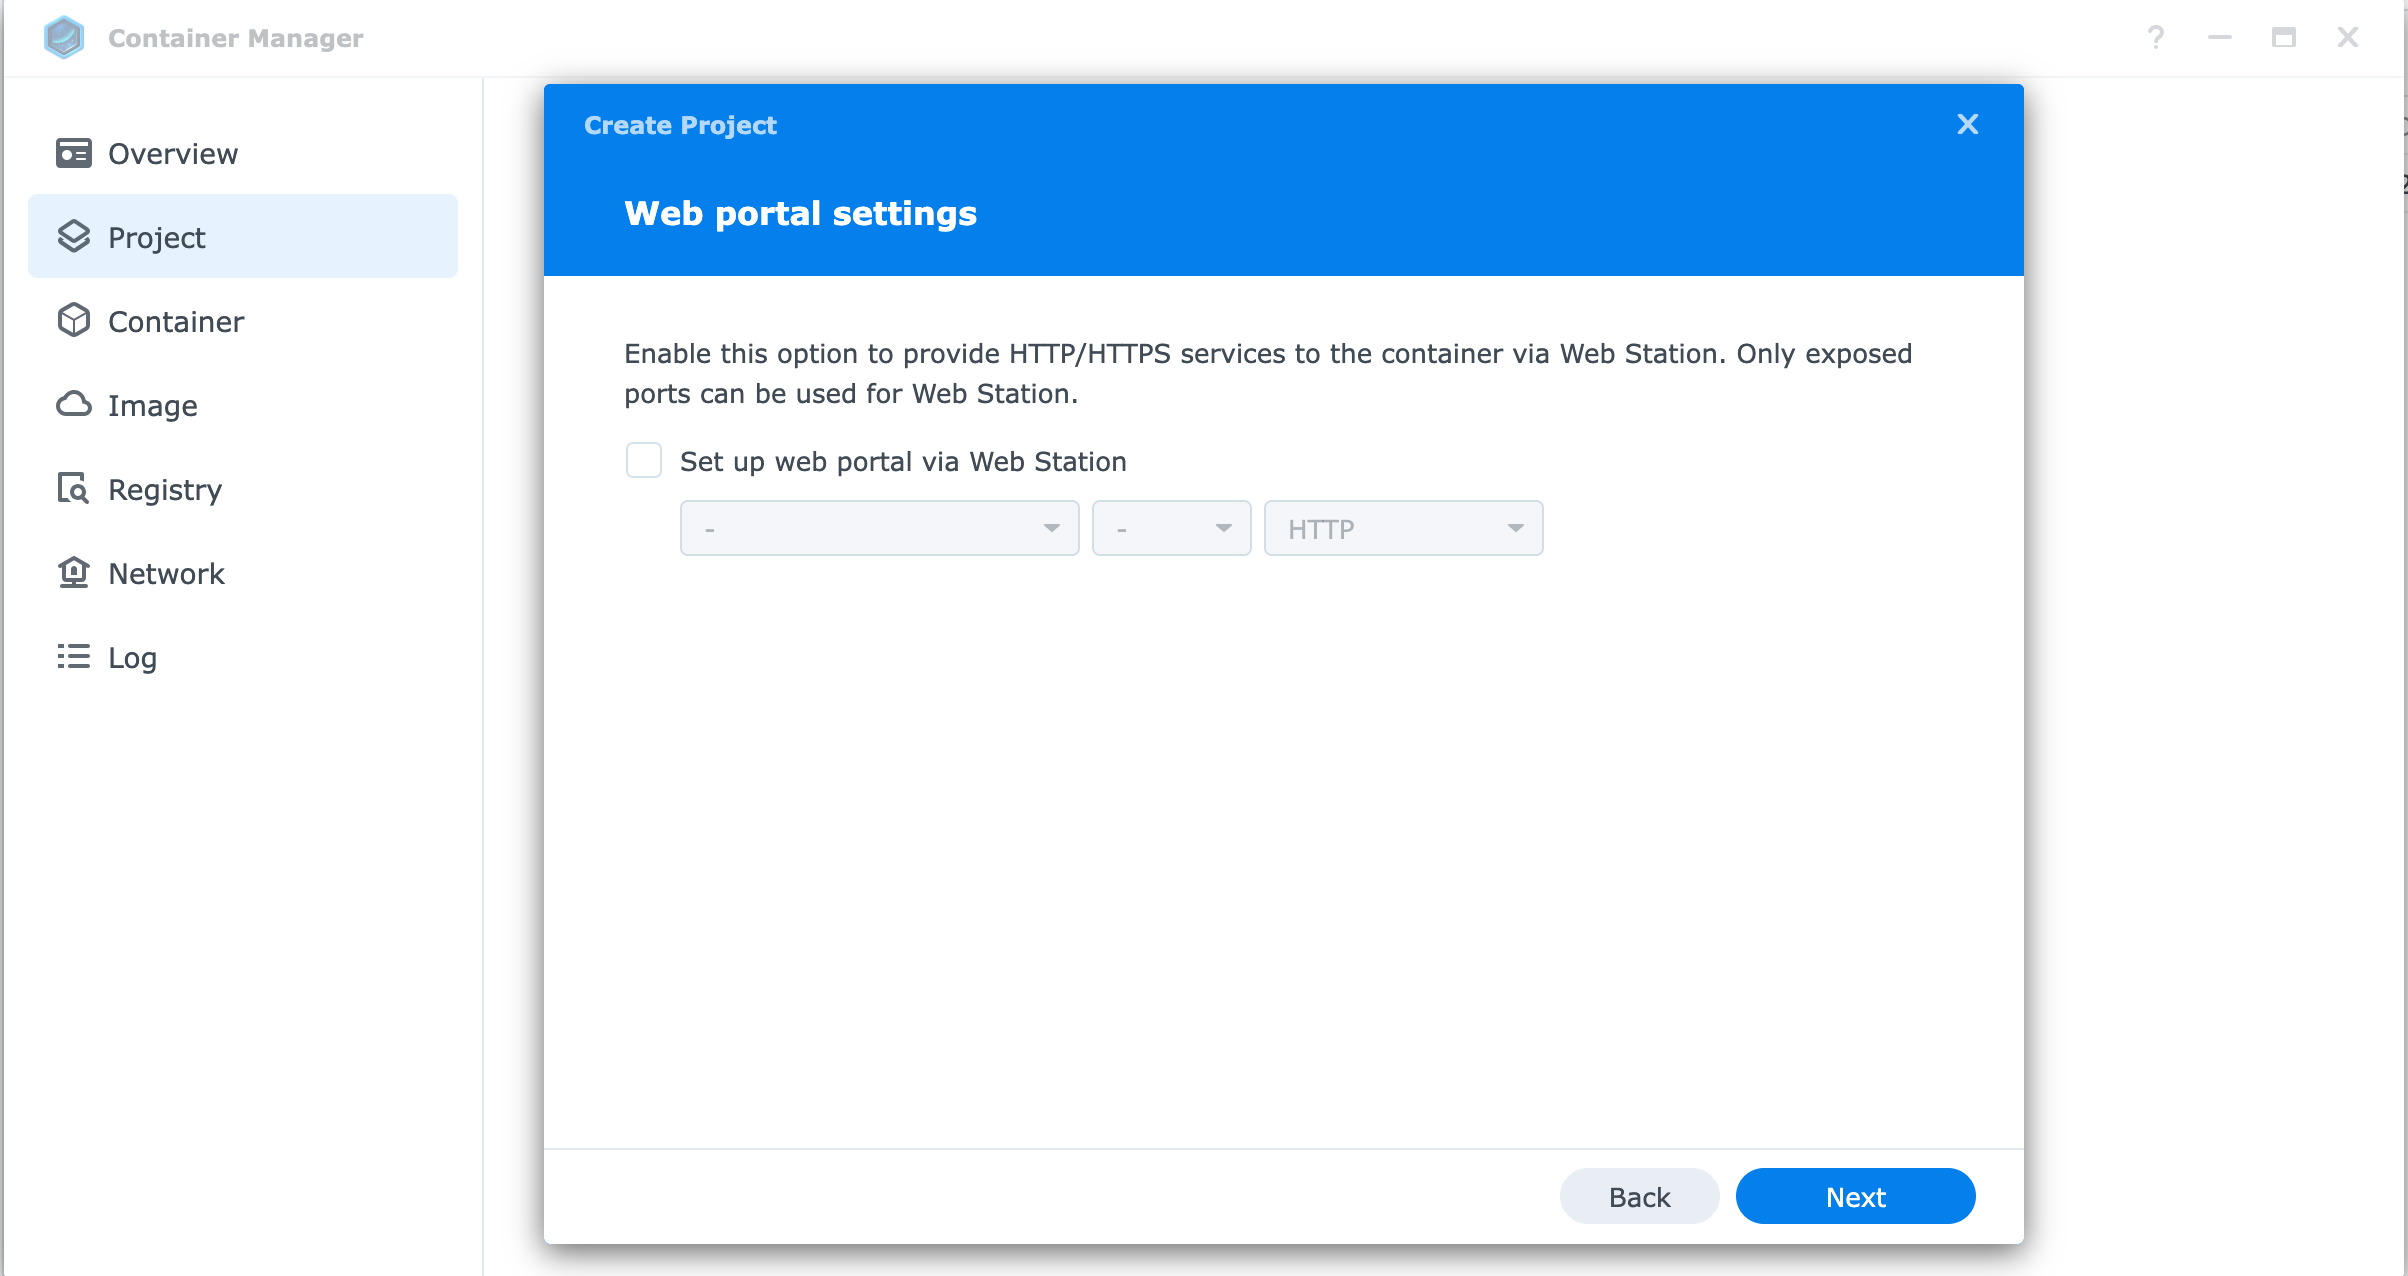Click the Log list icon
The image size is (2408, 1276).
pos(73,657)
